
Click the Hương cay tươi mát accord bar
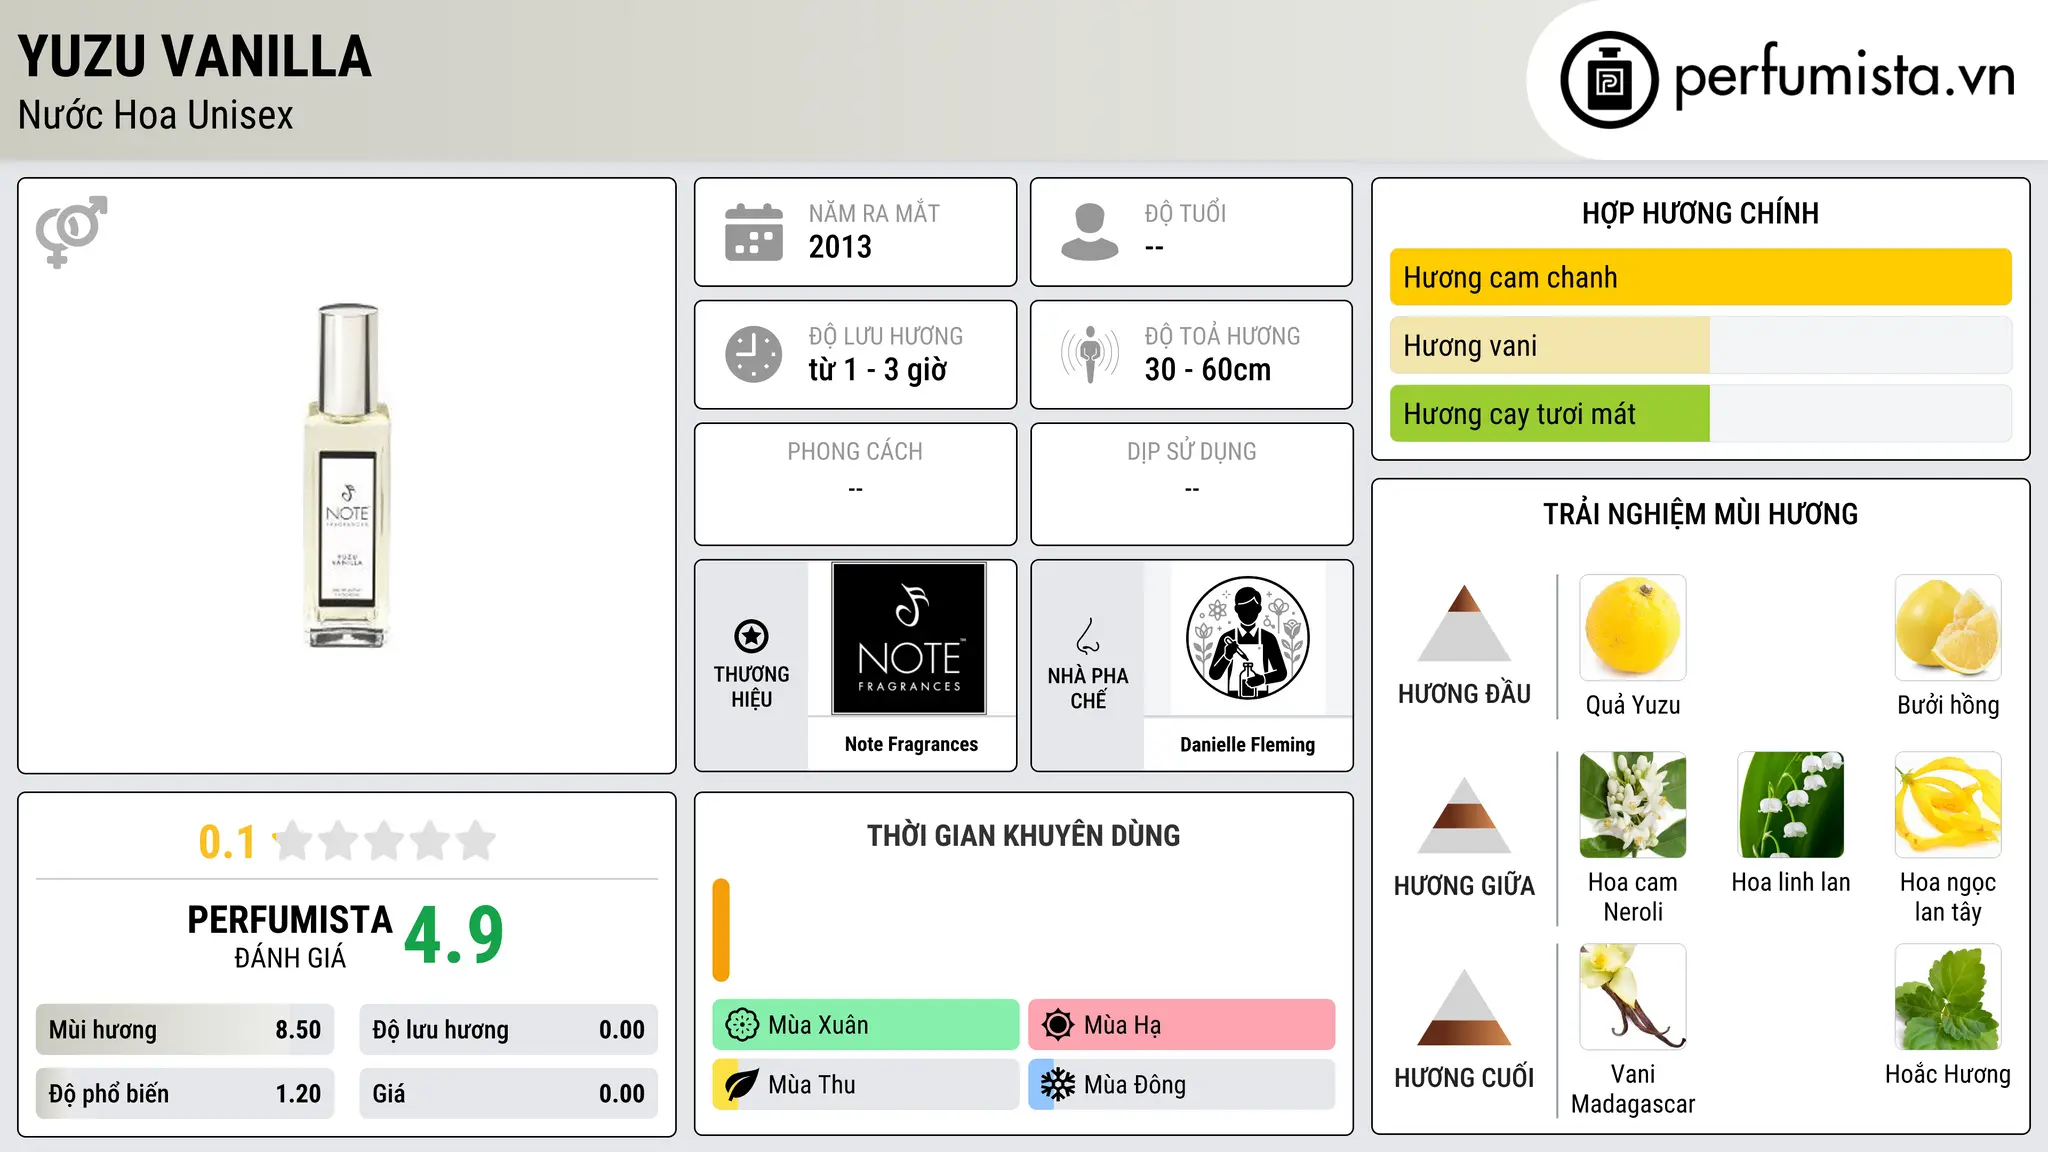1701,413
